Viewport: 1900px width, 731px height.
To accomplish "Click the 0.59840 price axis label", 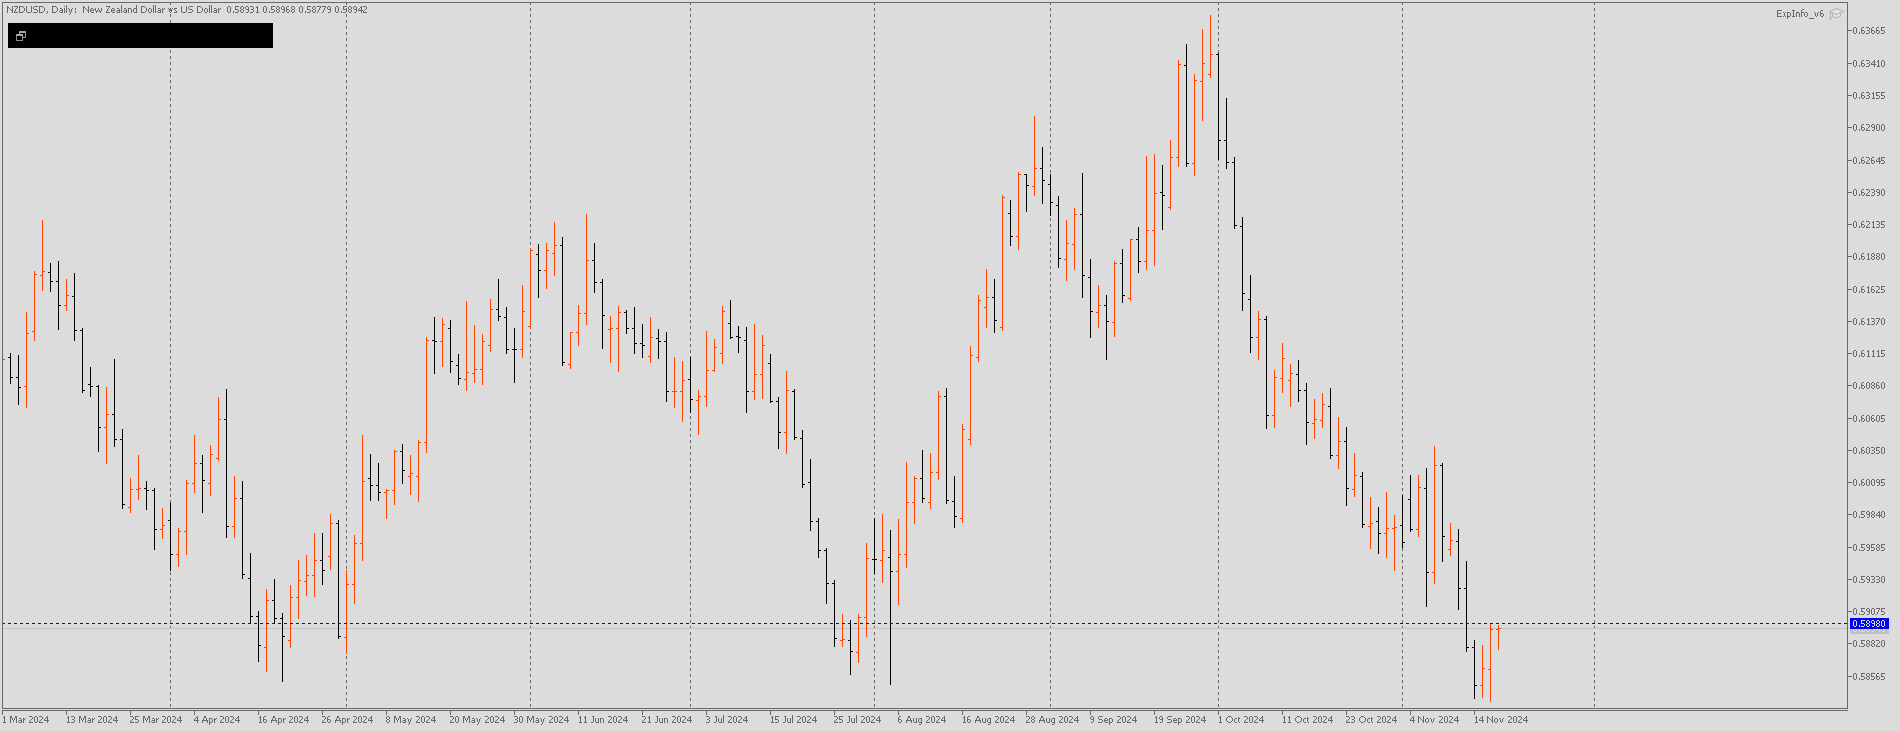I will [x=1868, y=515].
